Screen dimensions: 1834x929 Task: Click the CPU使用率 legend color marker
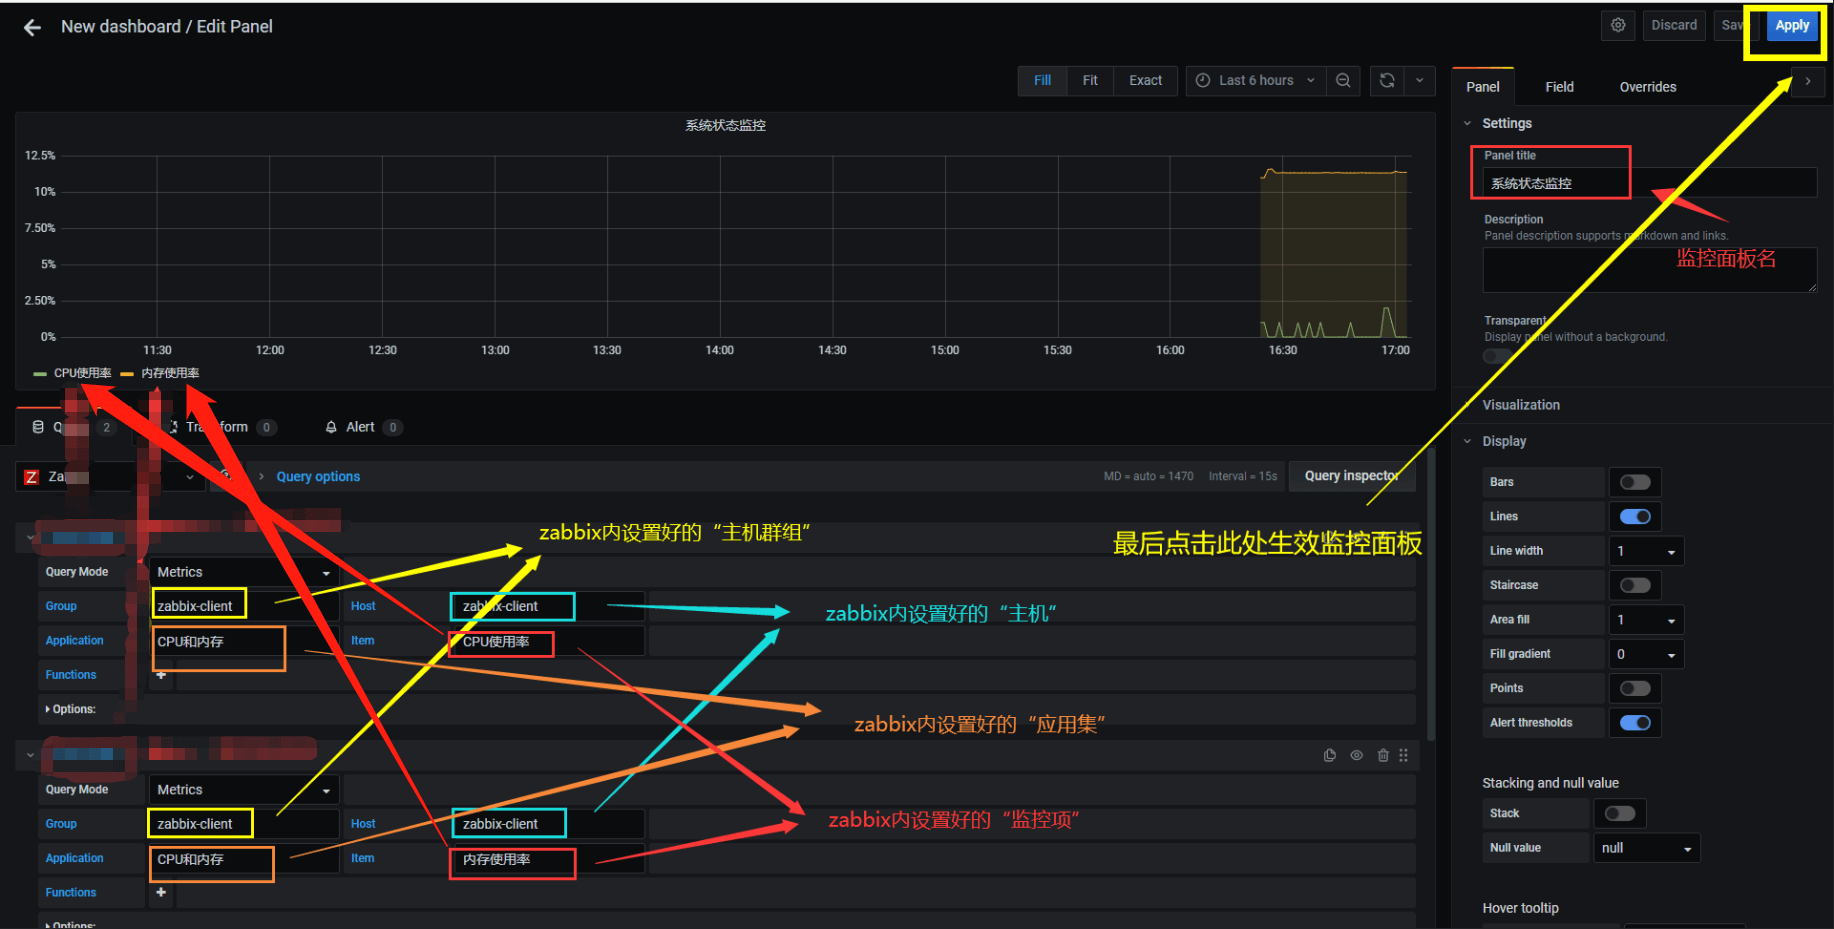point(40,374)
